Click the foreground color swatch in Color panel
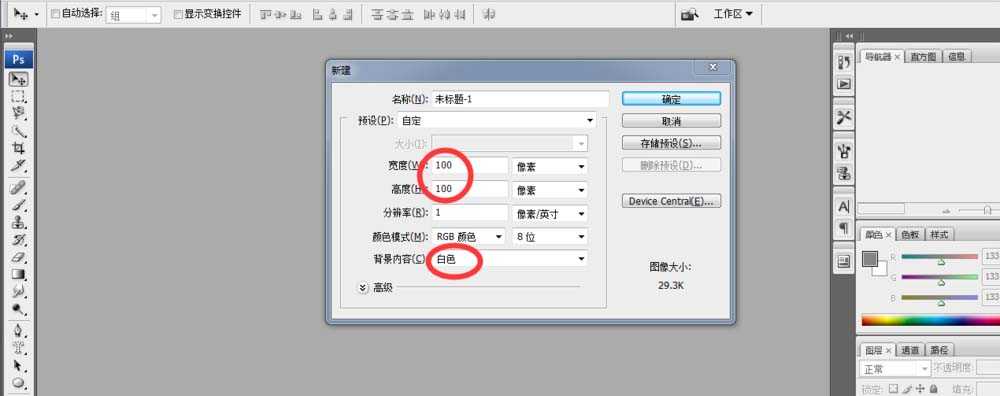The height and width of the screenshot is (396, 1000). point(869,258)
